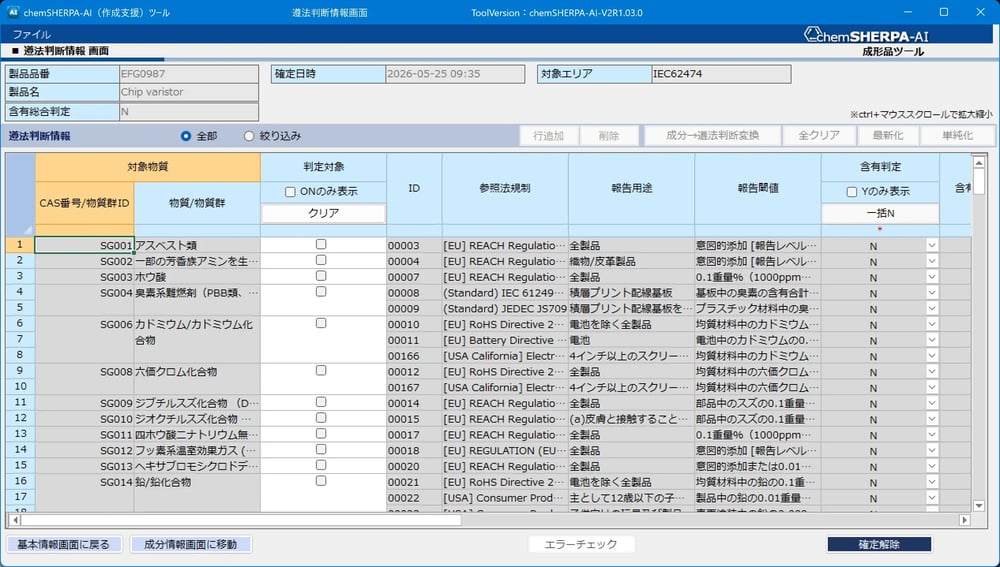Toggle the ONのみ表示 checkbox
Viewport: 1000px width, 567px height.
[290, 191]
